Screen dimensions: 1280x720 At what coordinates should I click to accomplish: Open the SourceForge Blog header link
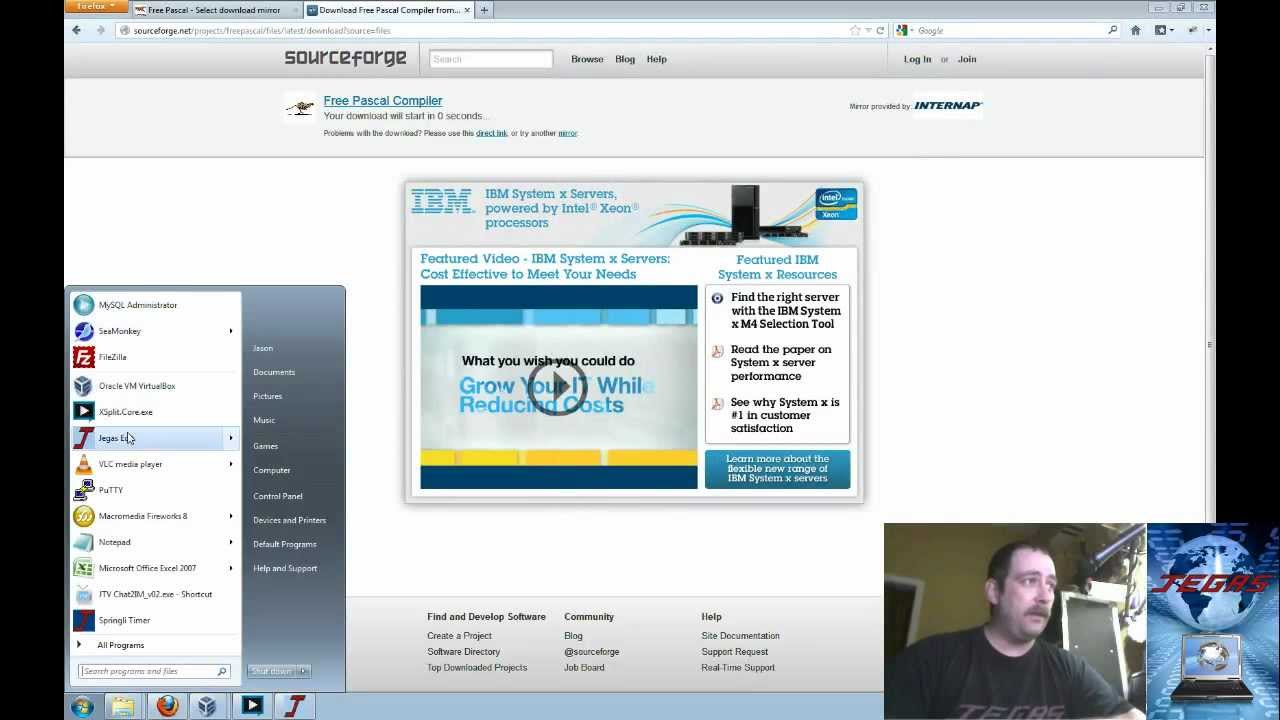(625, 59)
